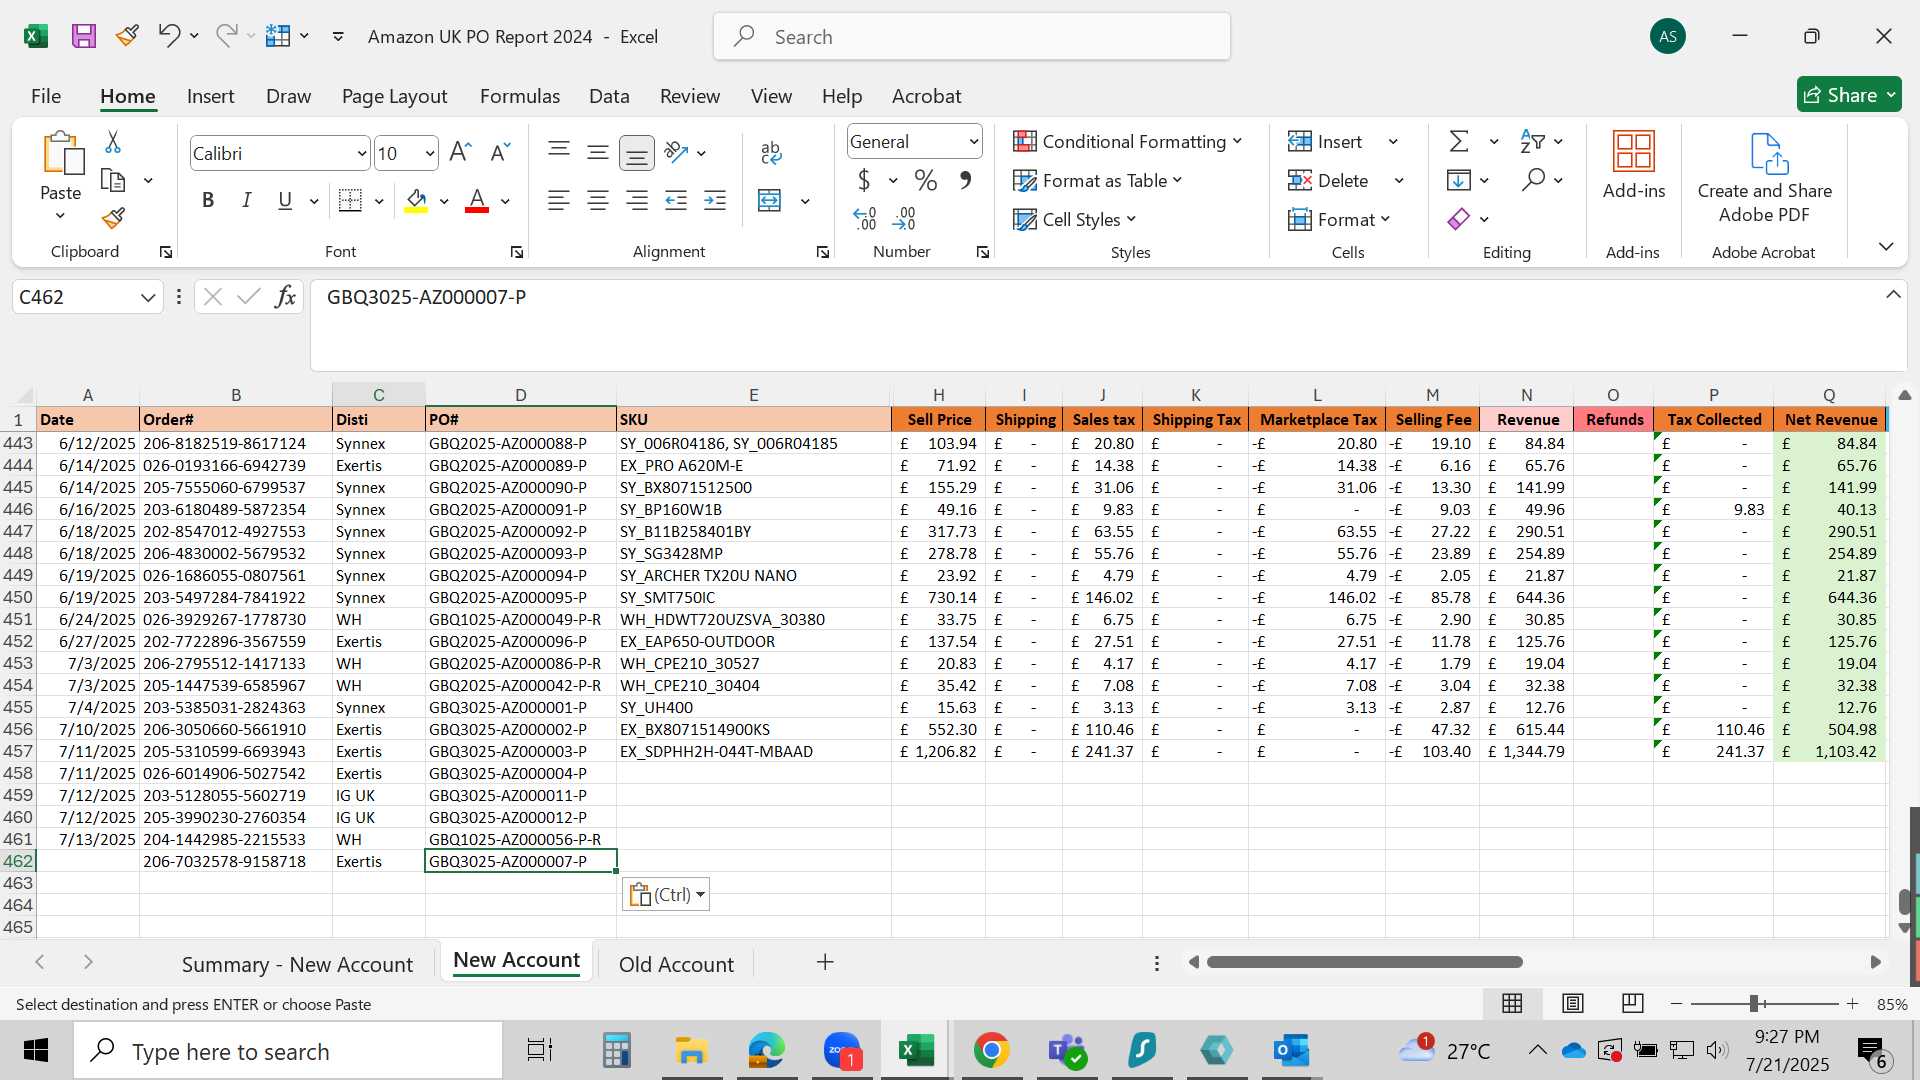Click the Search box in title bar
The image size is (1920, 1080).
[972, 37]
